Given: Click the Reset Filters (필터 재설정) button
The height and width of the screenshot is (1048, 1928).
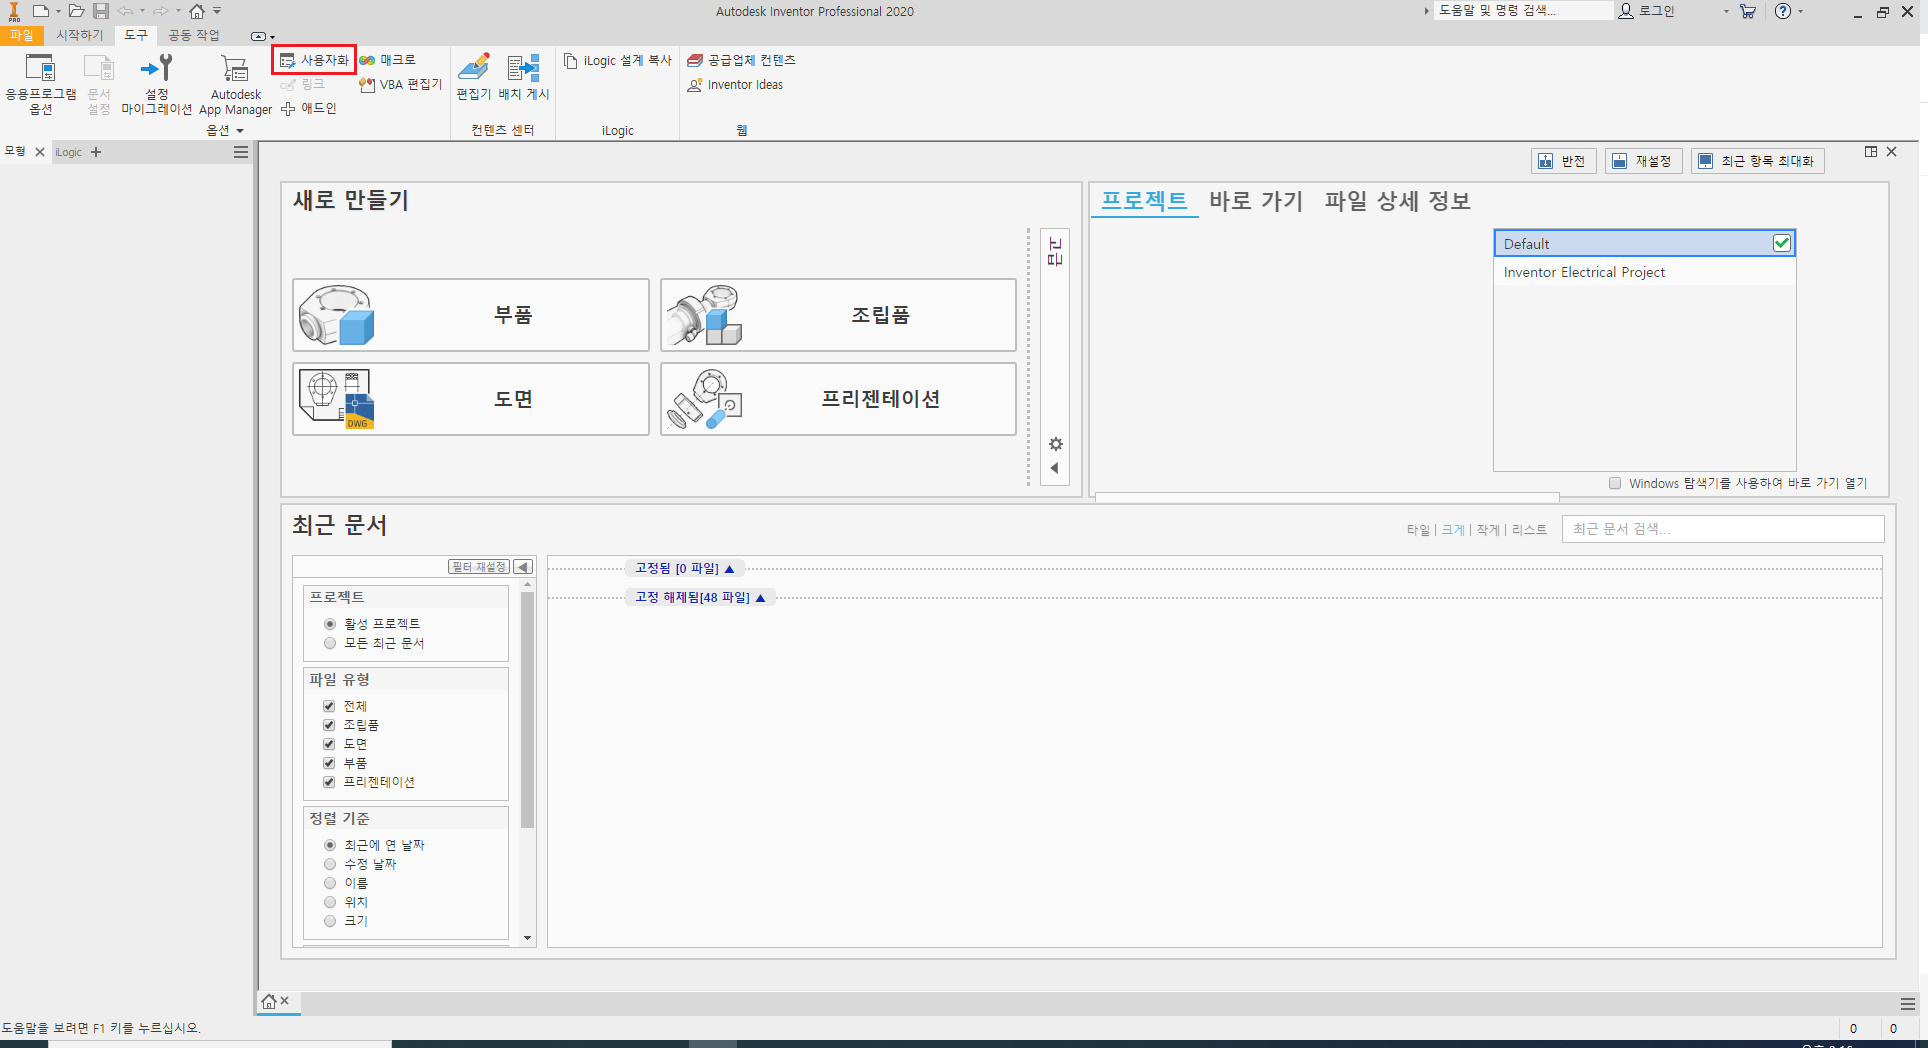Looking at the screenshot, I should [x=479, y=567].
